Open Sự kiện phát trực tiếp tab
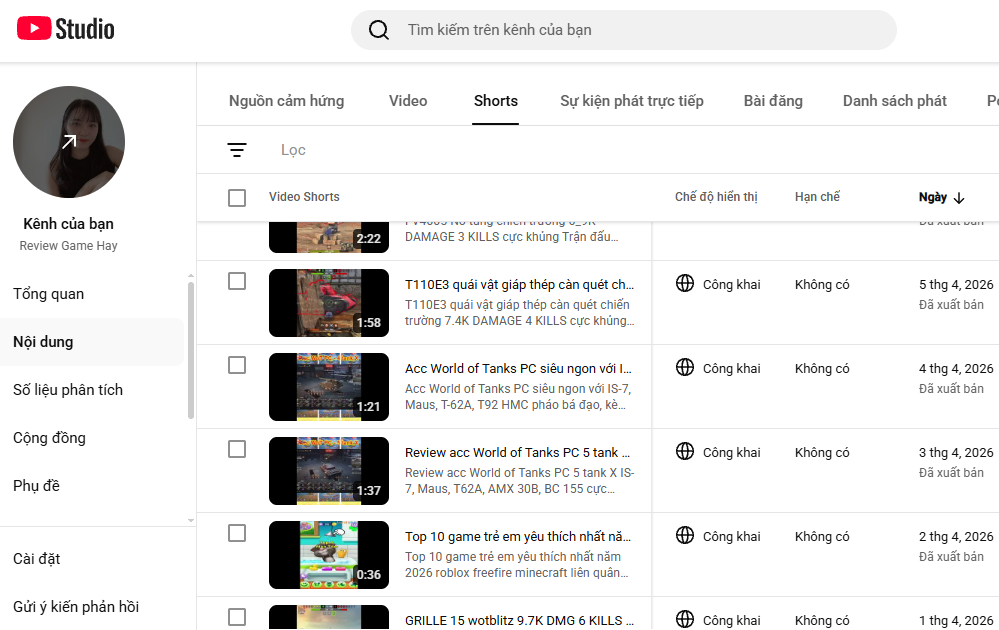999x630 pixels. (x=631, y=101)
